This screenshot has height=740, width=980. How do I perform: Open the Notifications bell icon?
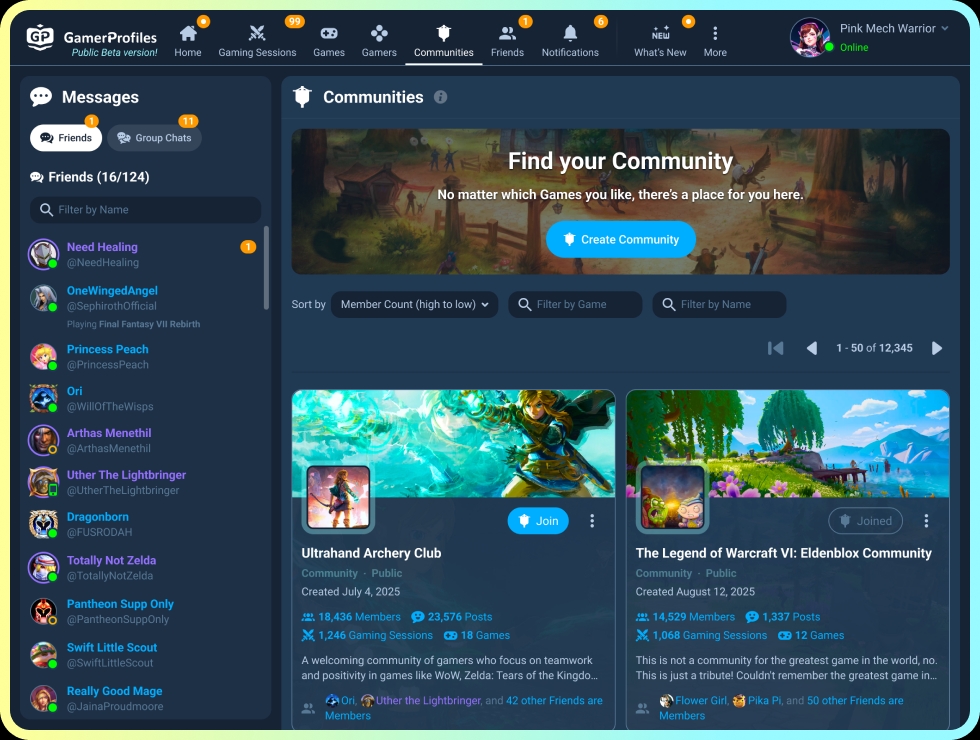pyautogui.click(x=570, y=32)
